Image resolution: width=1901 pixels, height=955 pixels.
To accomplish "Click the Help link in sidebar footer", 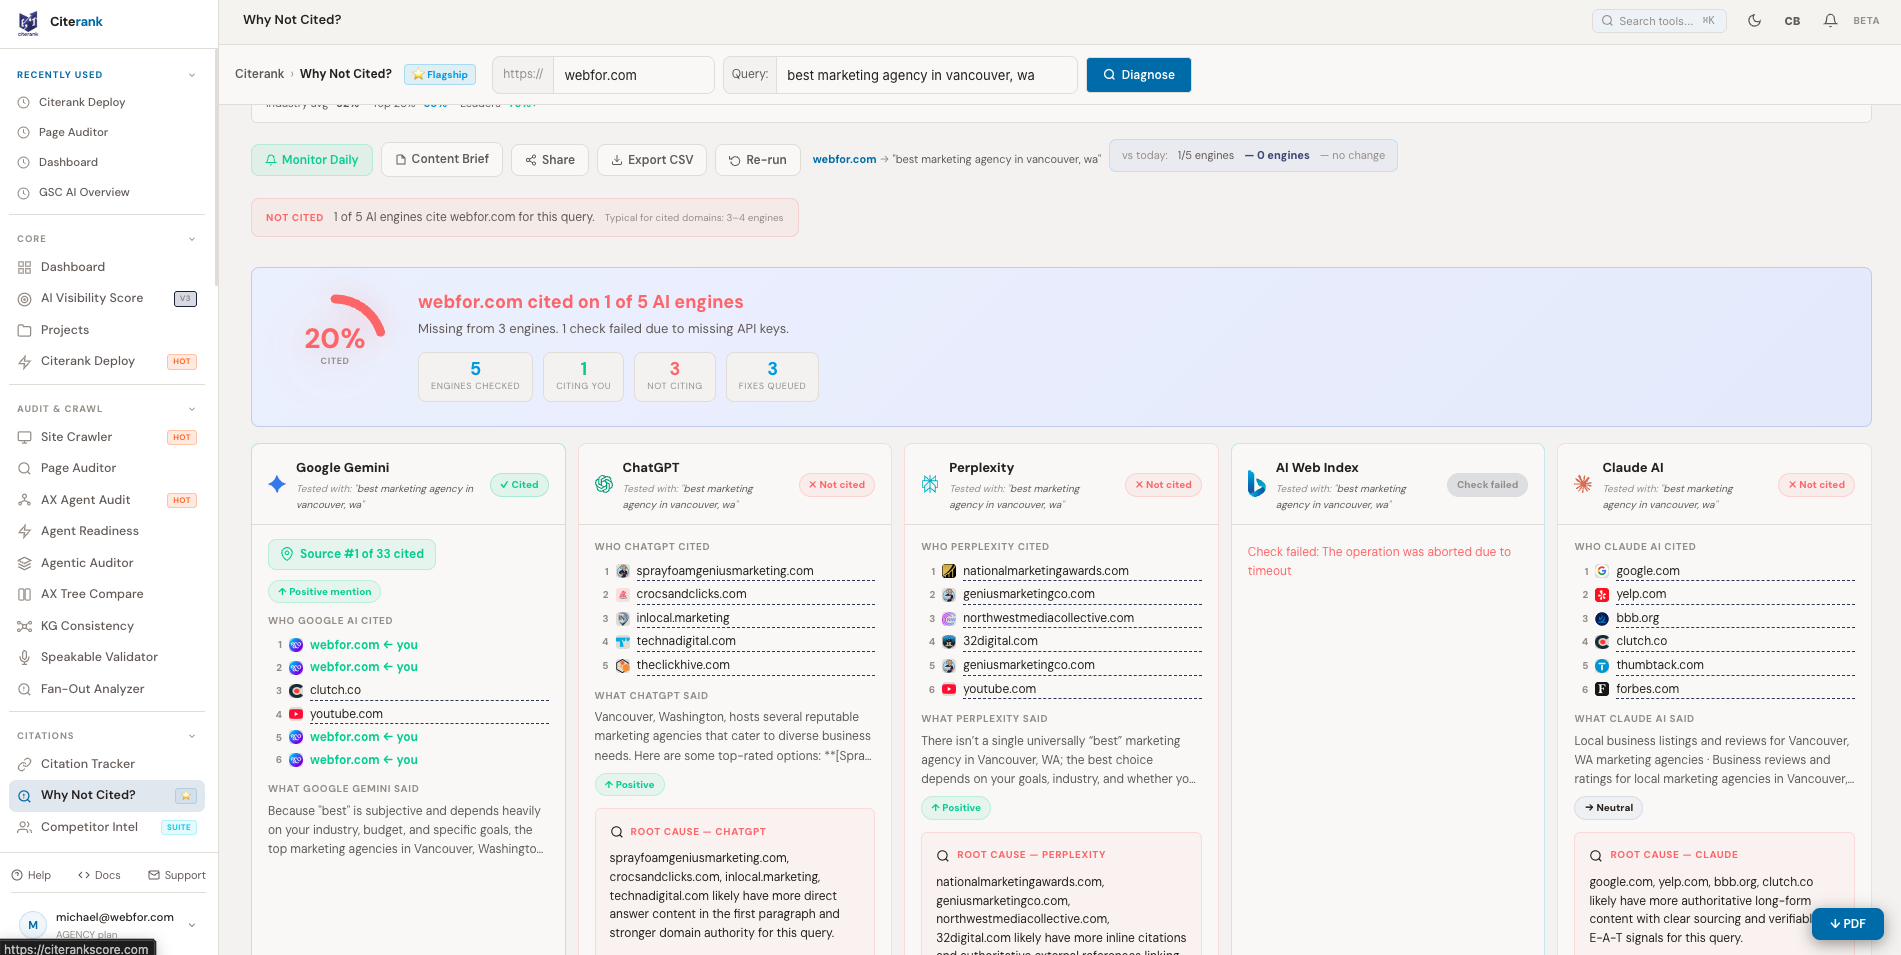I will click(x=31, y=875).
